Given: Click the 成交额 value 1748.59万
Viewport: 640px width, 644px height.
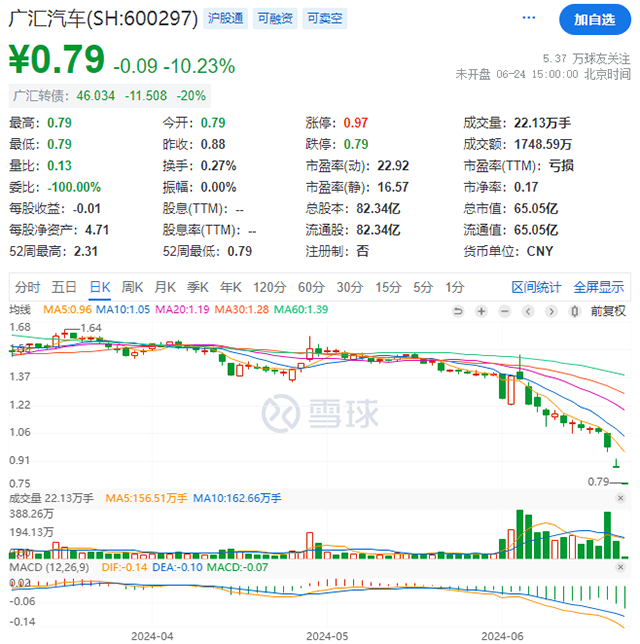Looking at the screenshot, I should pos(543,144).
